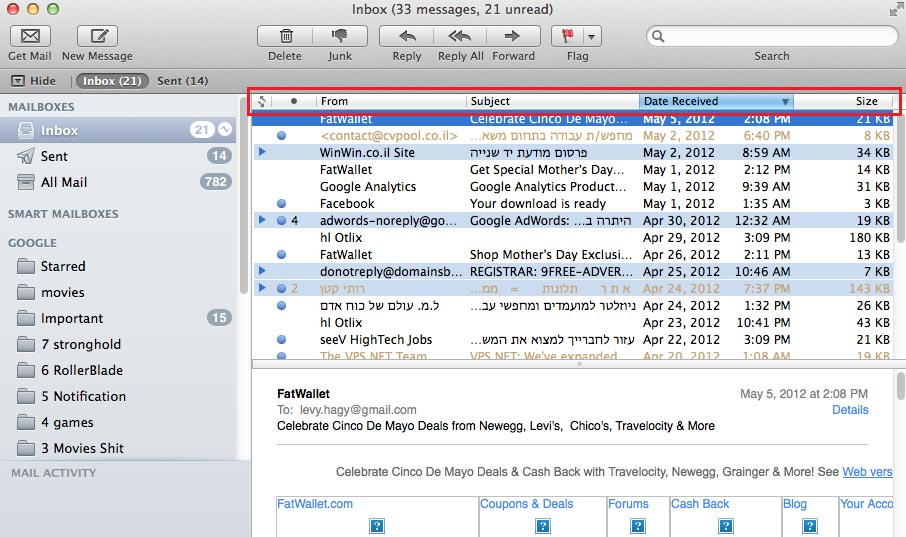
Task: Toggle unread dot on contact@cvpool.co.il message
Action: 281,135
